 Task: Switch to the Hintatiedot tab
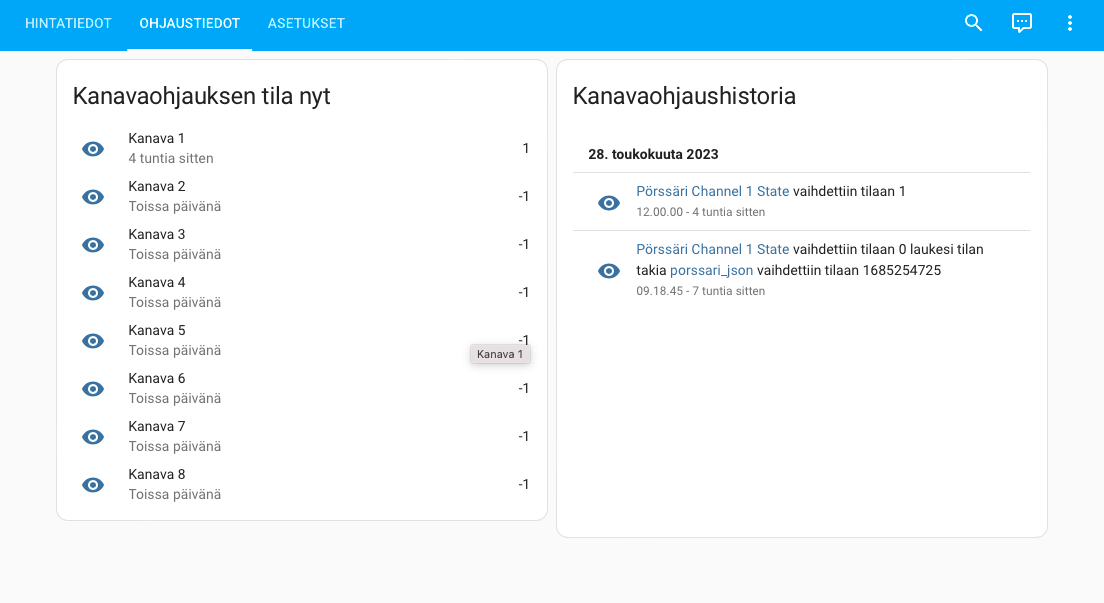68,23
